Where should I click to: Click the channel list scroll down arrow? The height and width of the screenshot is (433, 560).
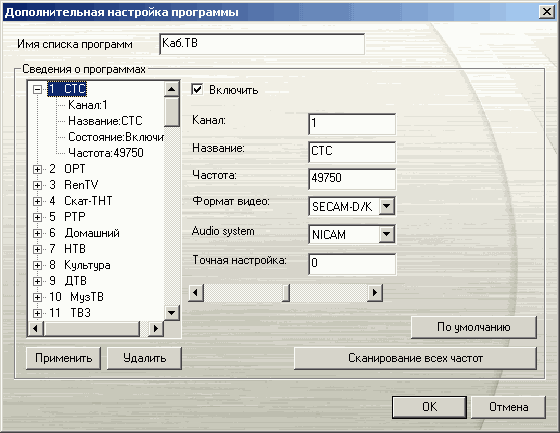click(172, 313)
